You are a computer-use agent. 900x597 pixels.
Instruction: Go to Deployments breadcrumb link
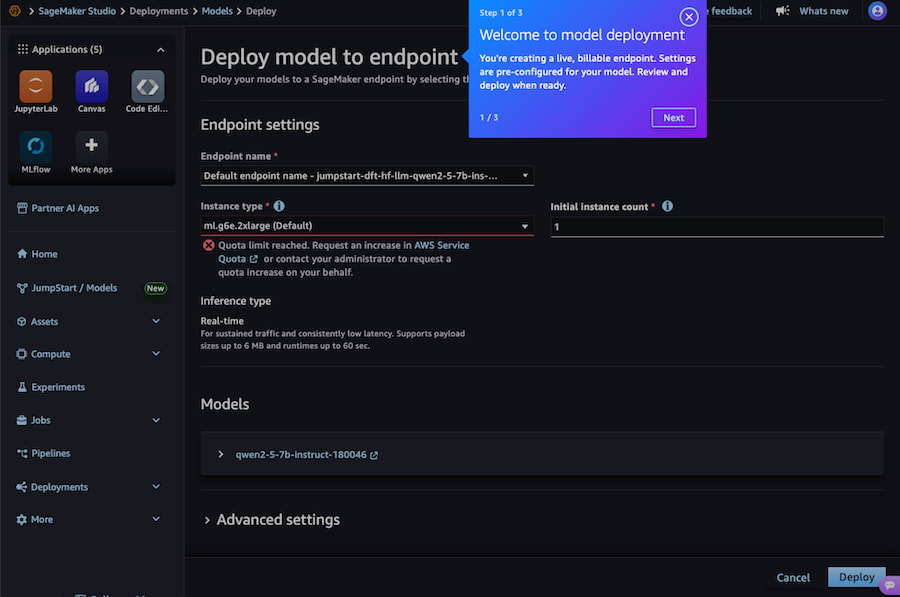(x=158, y=11)
